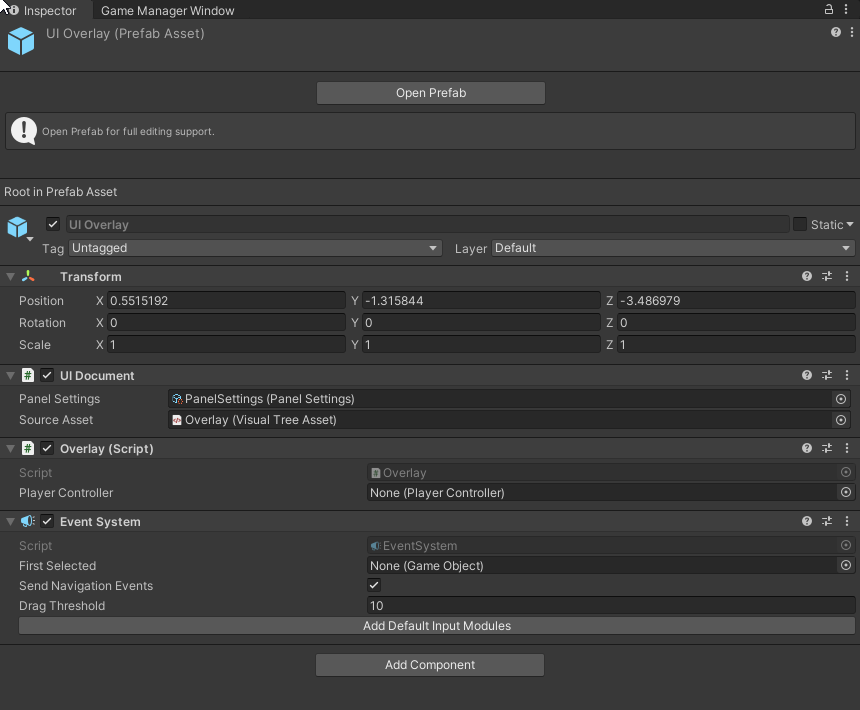
Task: Click the Panel Settings object picker icon
Action: (x=840, y=398)
